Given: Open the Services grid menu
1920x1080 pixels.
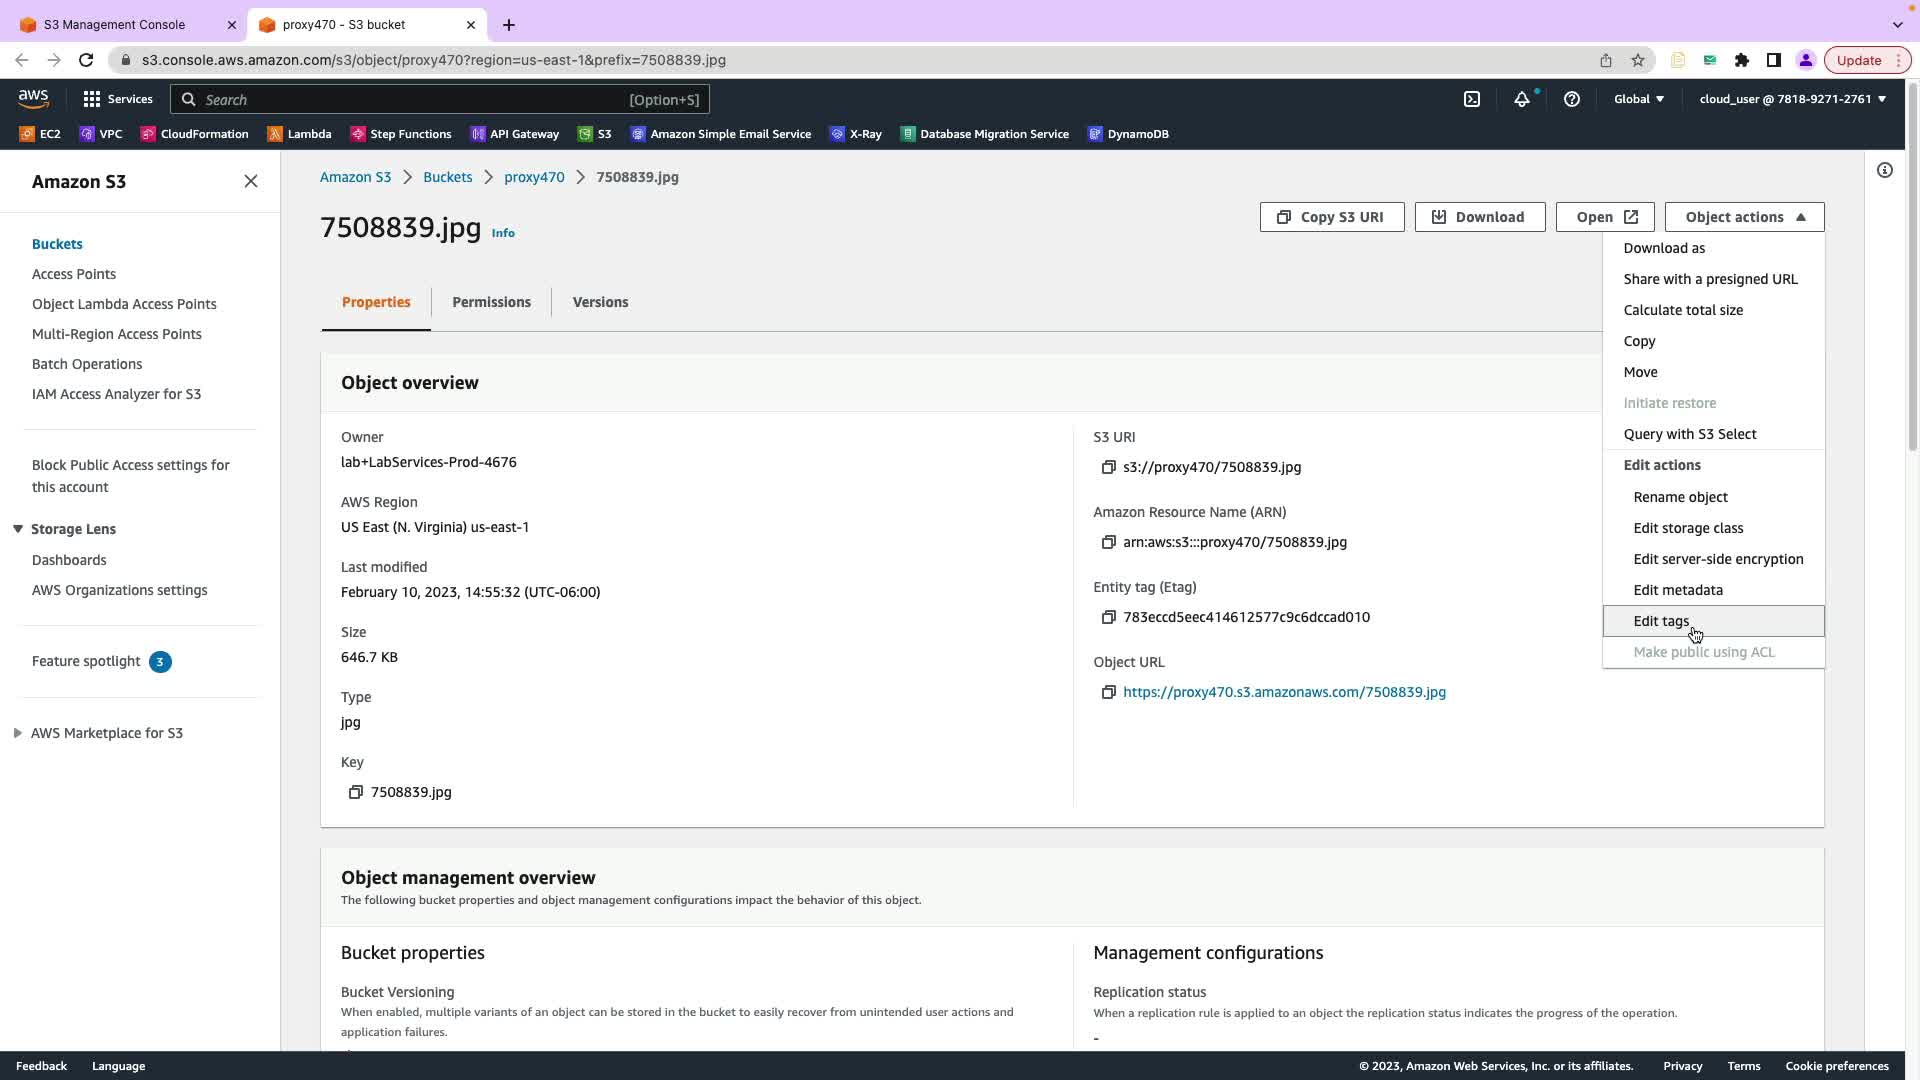Looking at the screenshot, I should [92, 99].
